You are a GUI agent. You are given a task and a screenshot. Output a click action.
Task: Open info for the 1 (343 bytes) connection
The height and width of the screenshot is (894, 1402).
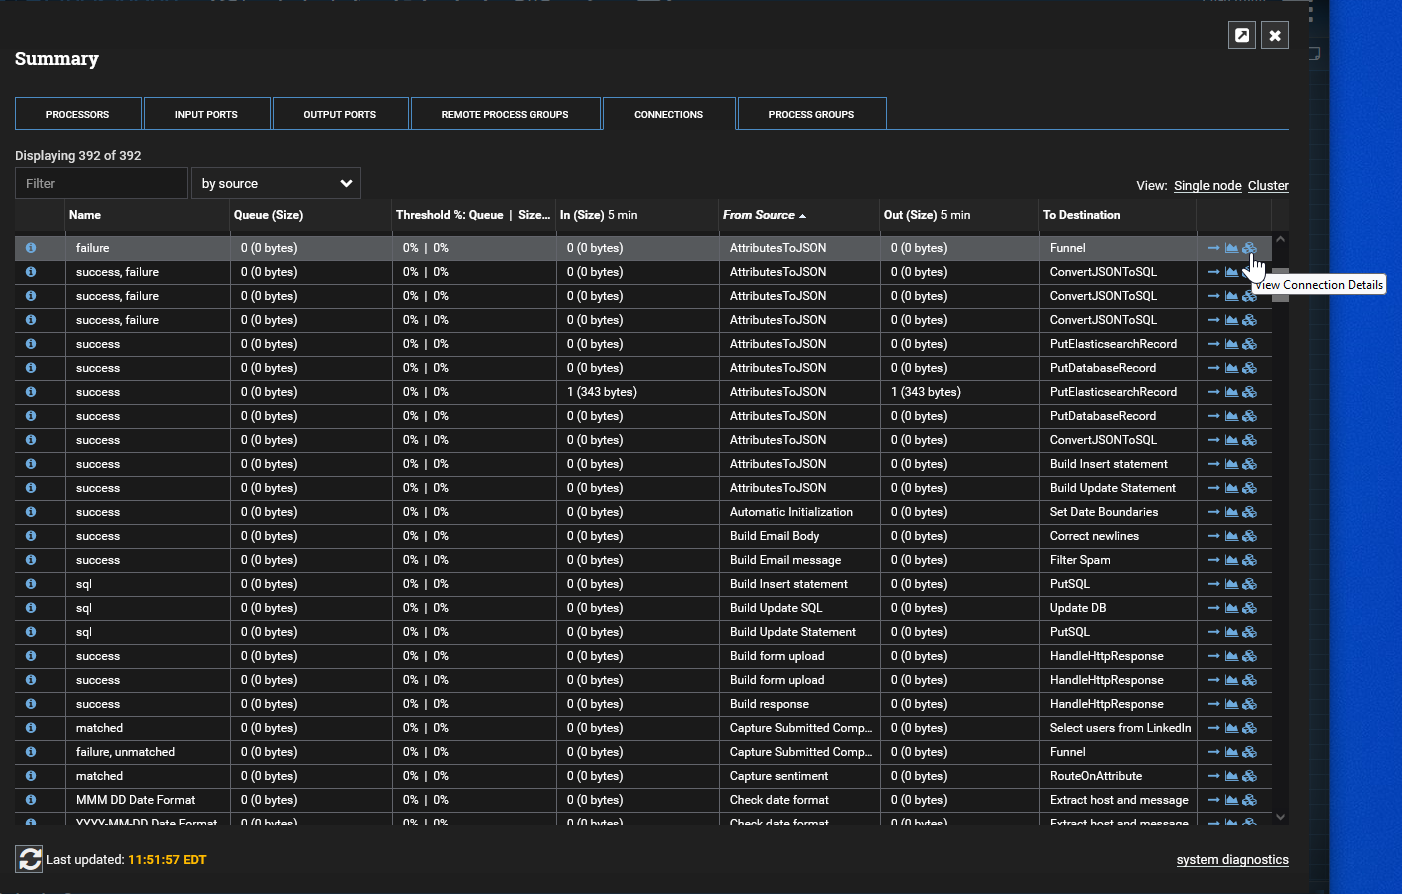[31, 392]
